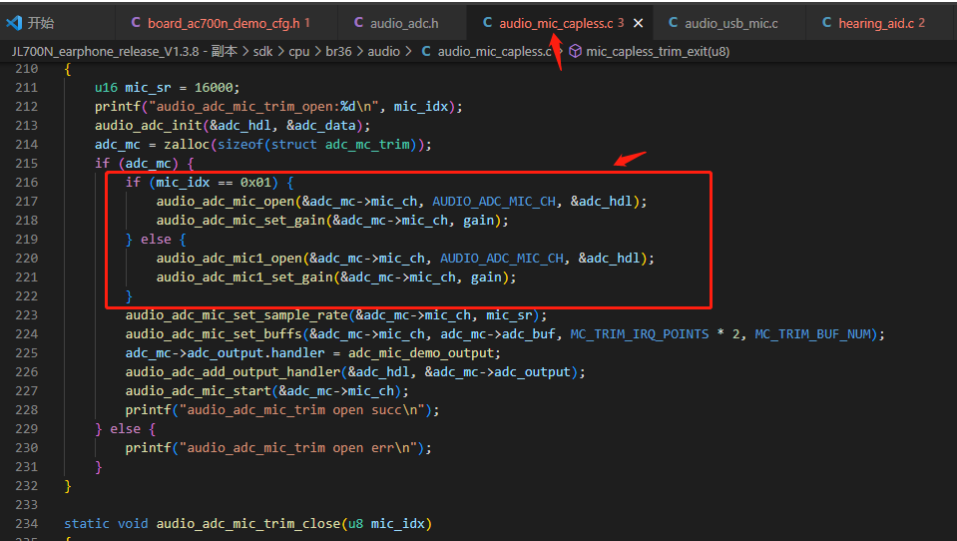Open the hearing_aid.c tab

[x=876, y=23]
